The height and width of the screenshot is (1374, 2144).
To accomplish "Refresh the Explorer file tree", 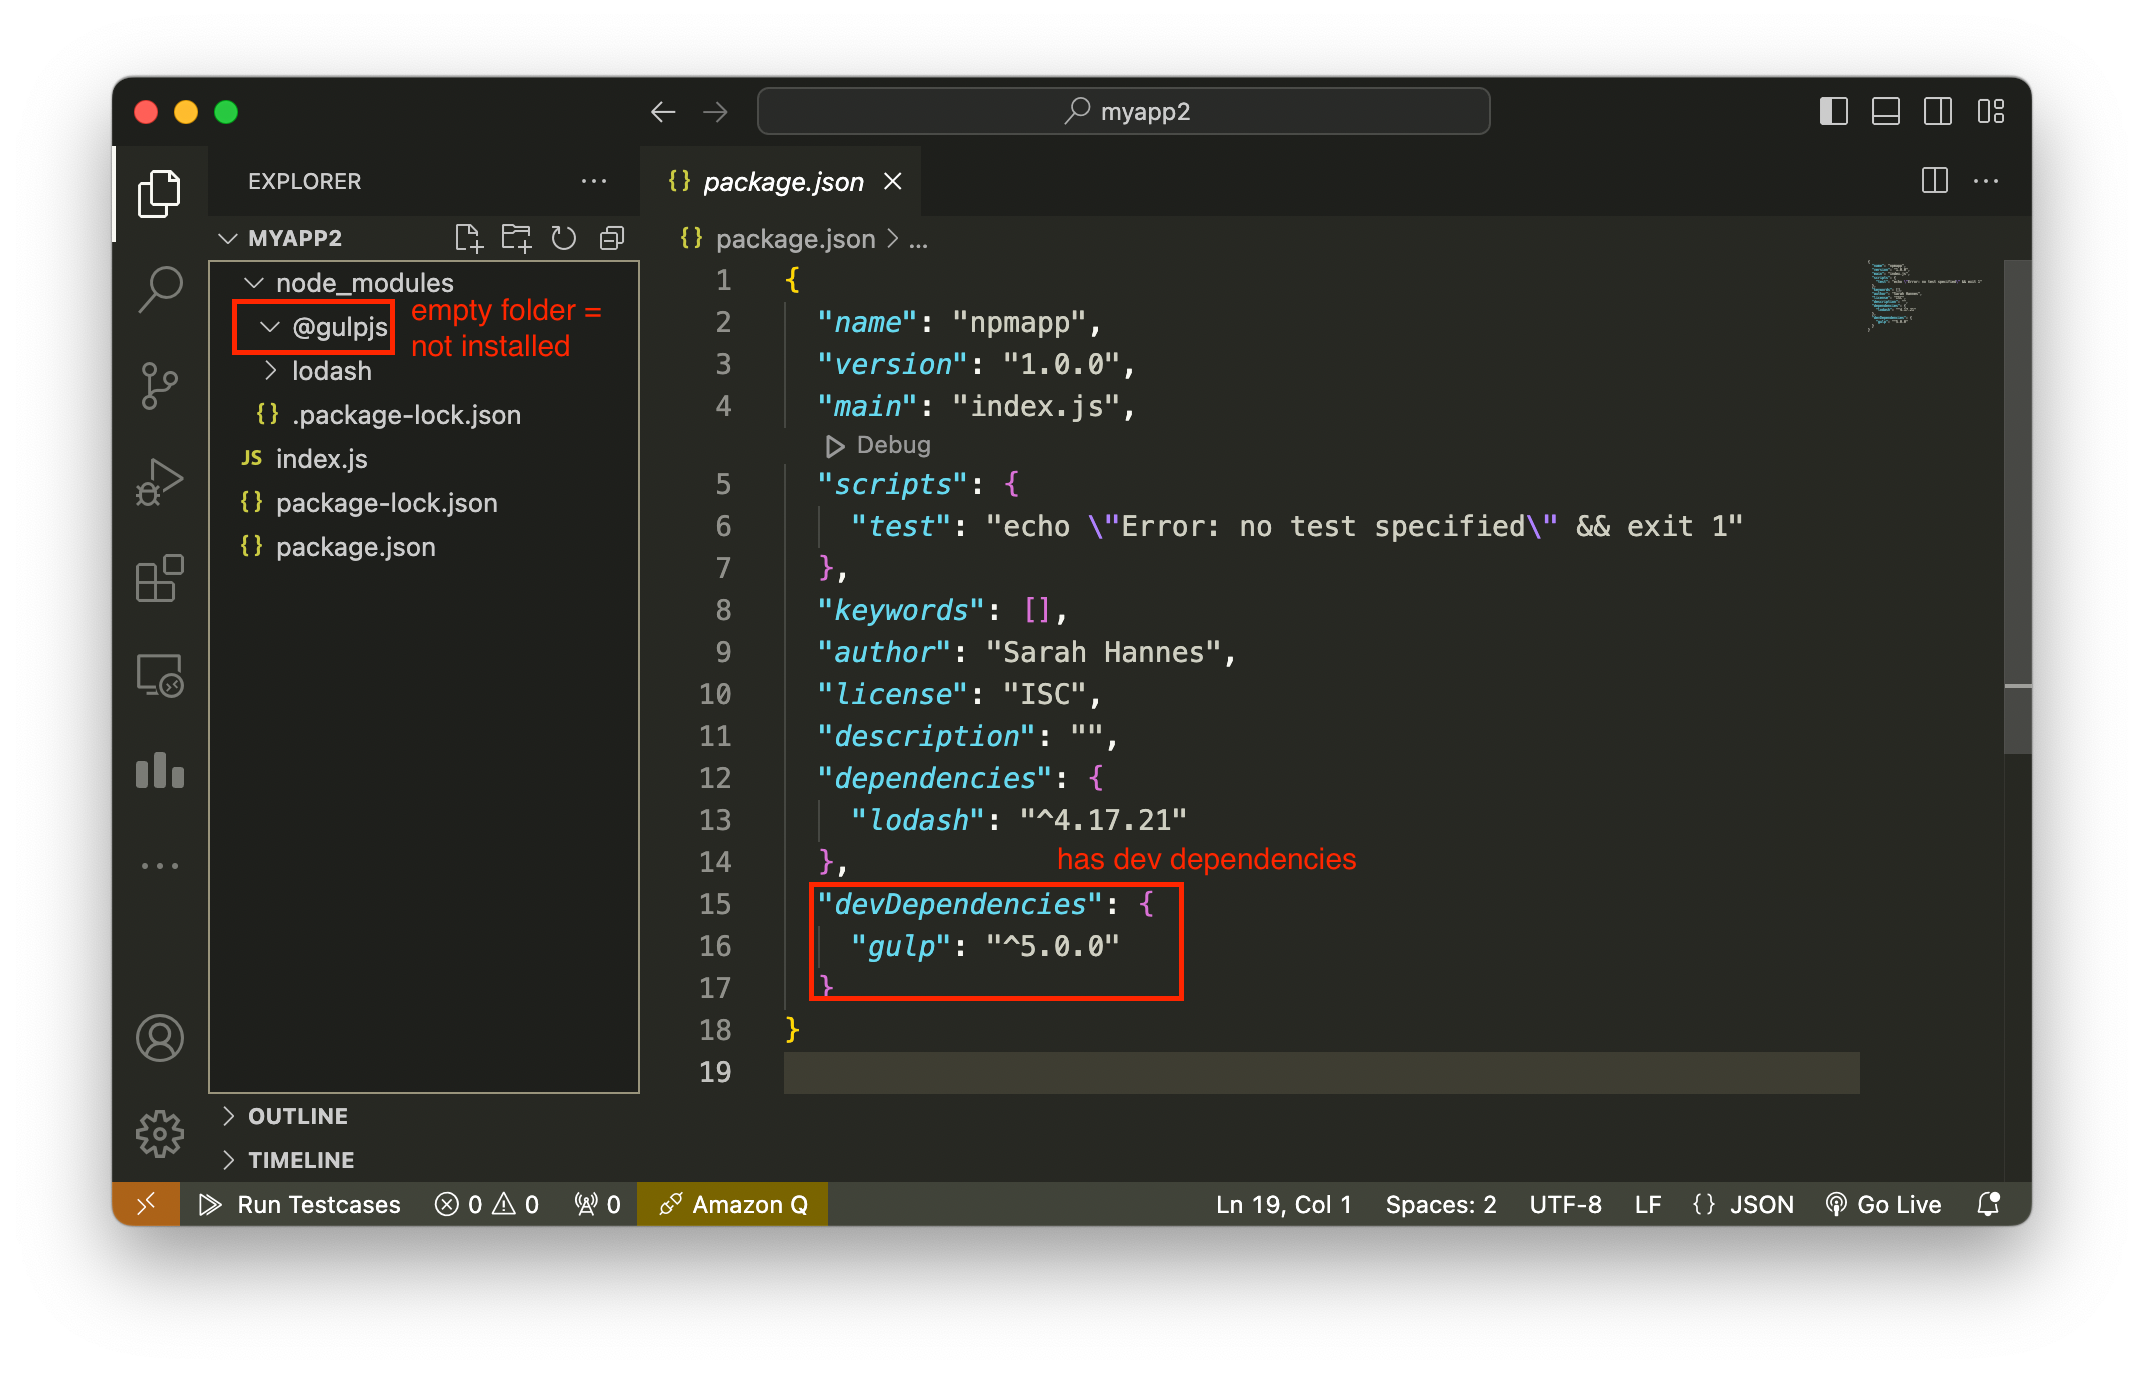I will coord(564,238).
